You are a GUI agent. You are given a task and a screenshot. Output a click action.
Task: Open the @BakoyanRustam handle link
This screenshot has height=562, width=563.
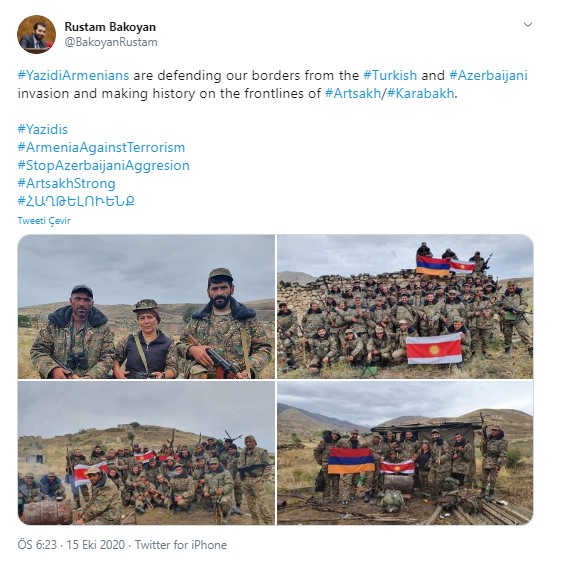[x=111, y=42]
